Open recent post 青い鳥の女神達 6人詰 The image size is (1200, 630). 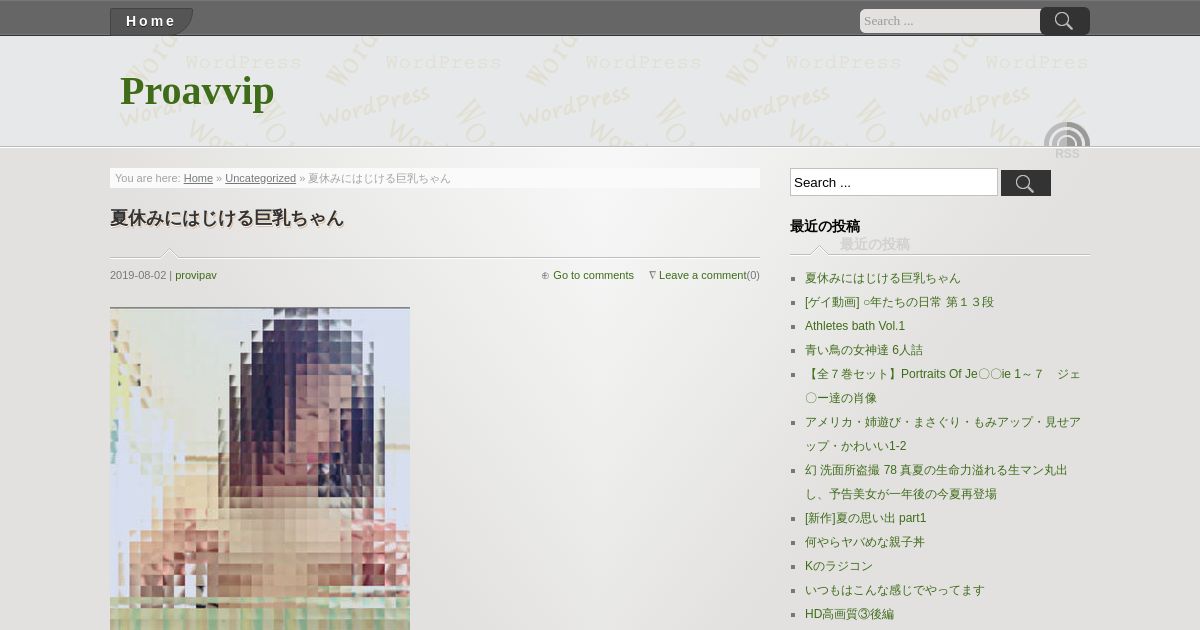coord(864,350)
